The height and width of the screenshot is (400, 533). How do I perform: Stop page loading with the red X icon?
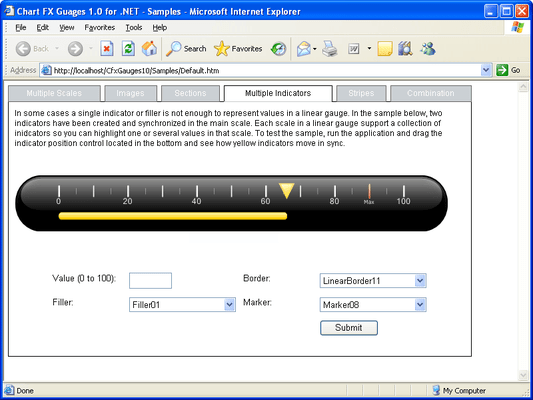click(x=107, y=49)
